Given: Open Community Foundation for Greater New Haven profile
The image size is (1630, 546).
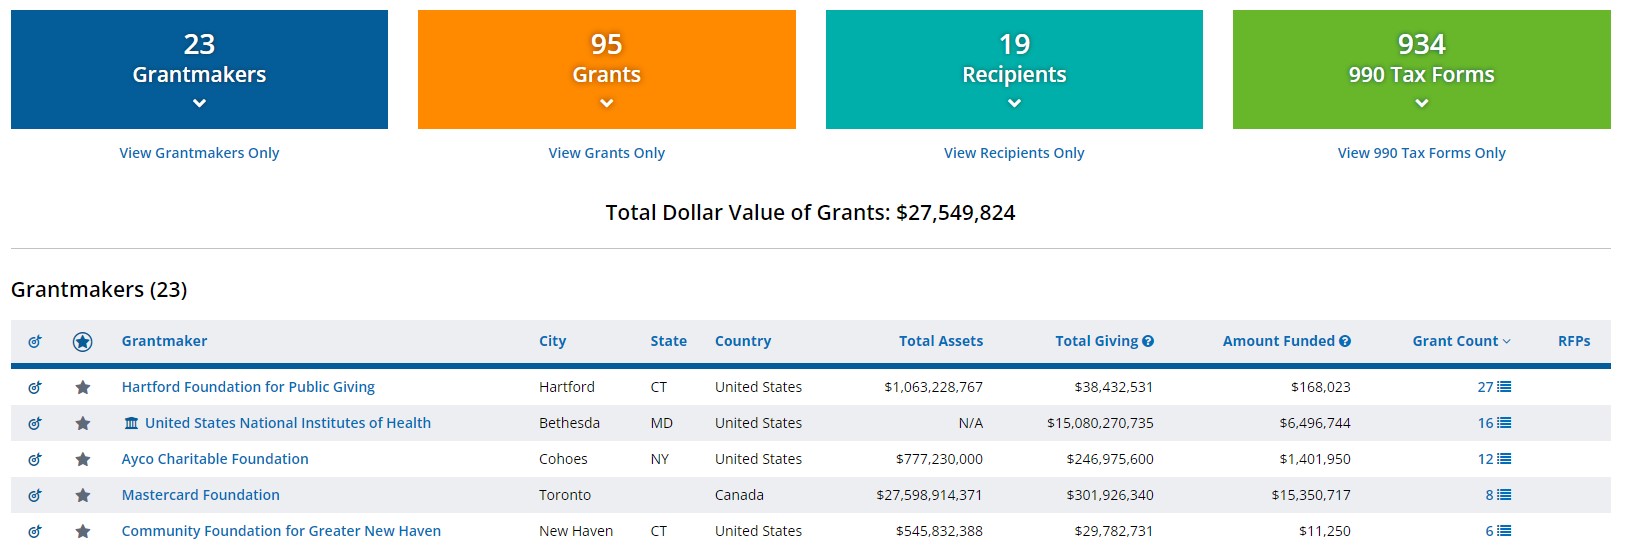Looking at the screenshot, I should coord(281,531).
